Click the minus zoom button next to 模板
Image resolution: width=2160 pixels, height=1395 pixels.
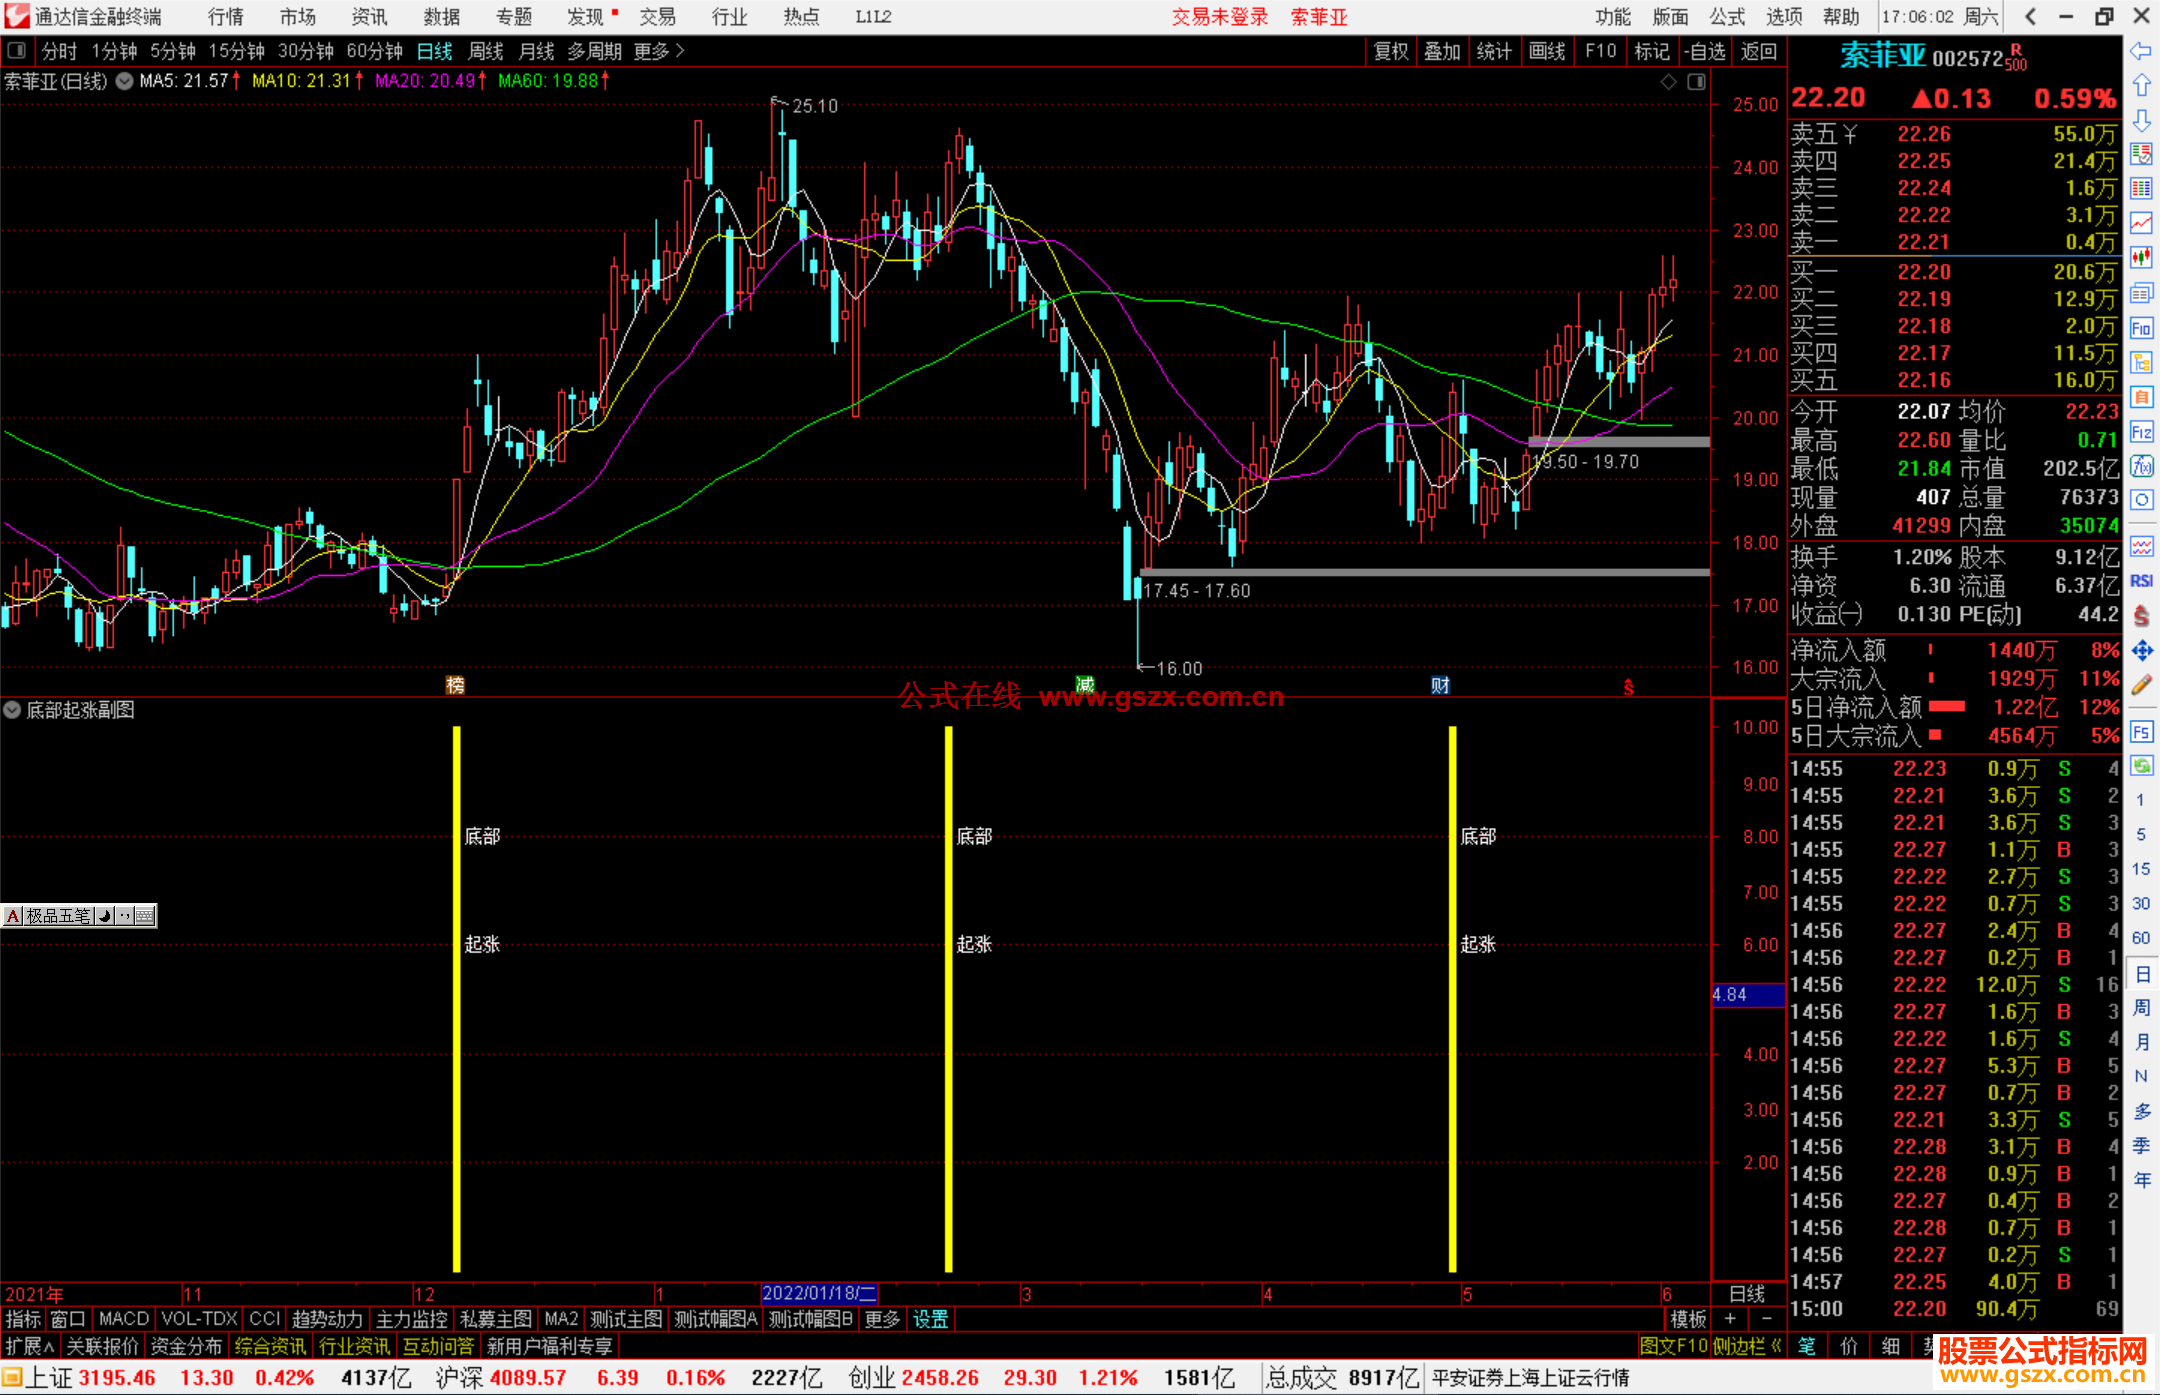pyautogui.click(x=1766, y=1319)
